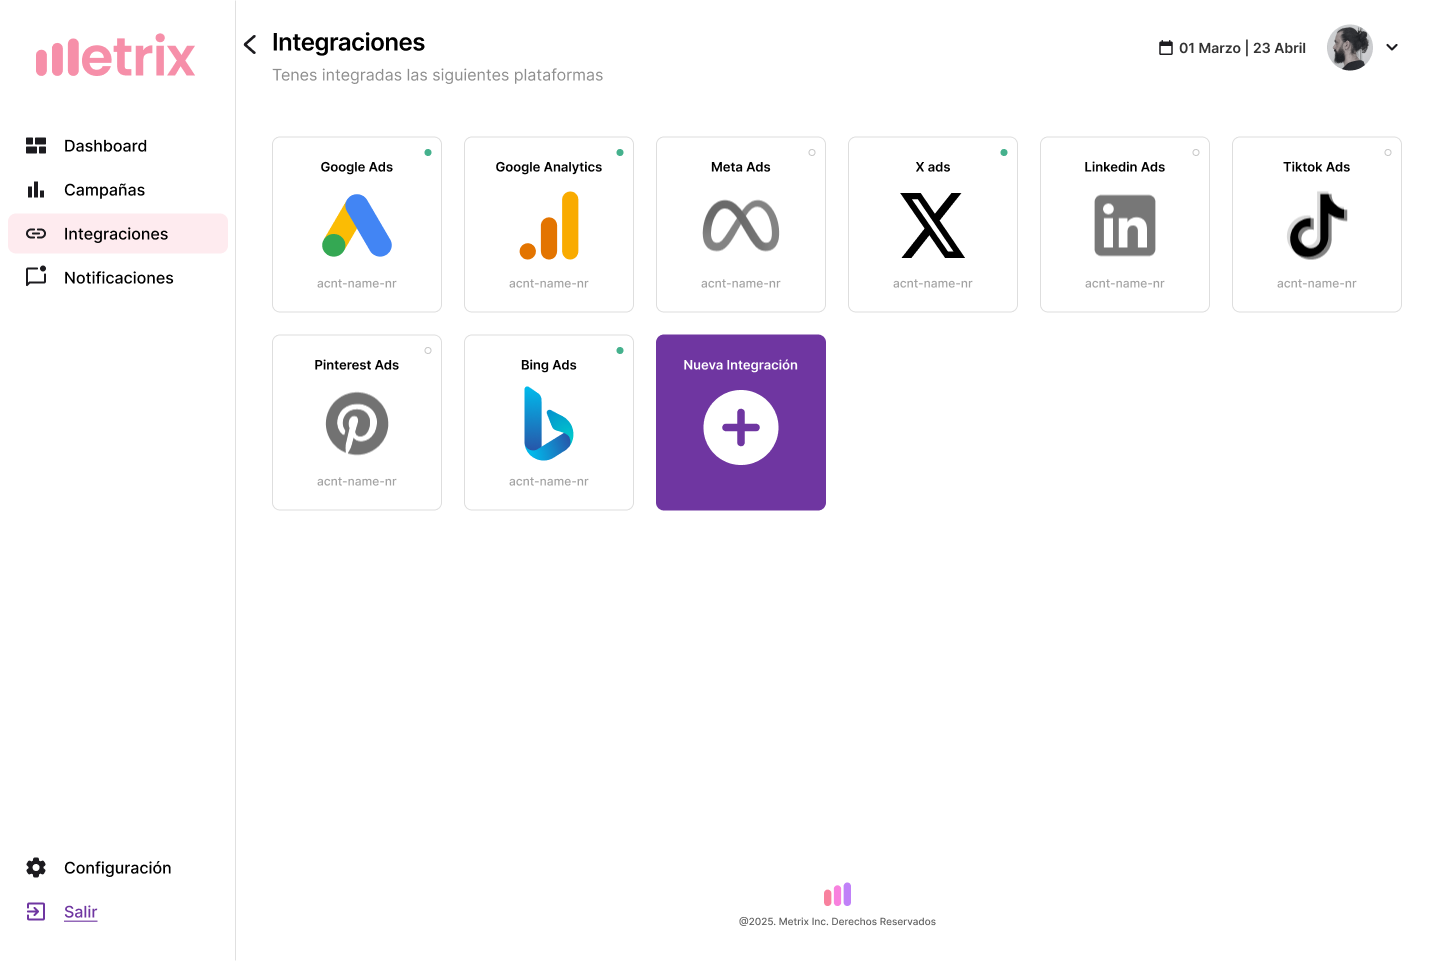Image resolution: width=1440 pixels, height=961 pixels.
Task: Open the Notificaciones menu item
Action: point(118,278)
